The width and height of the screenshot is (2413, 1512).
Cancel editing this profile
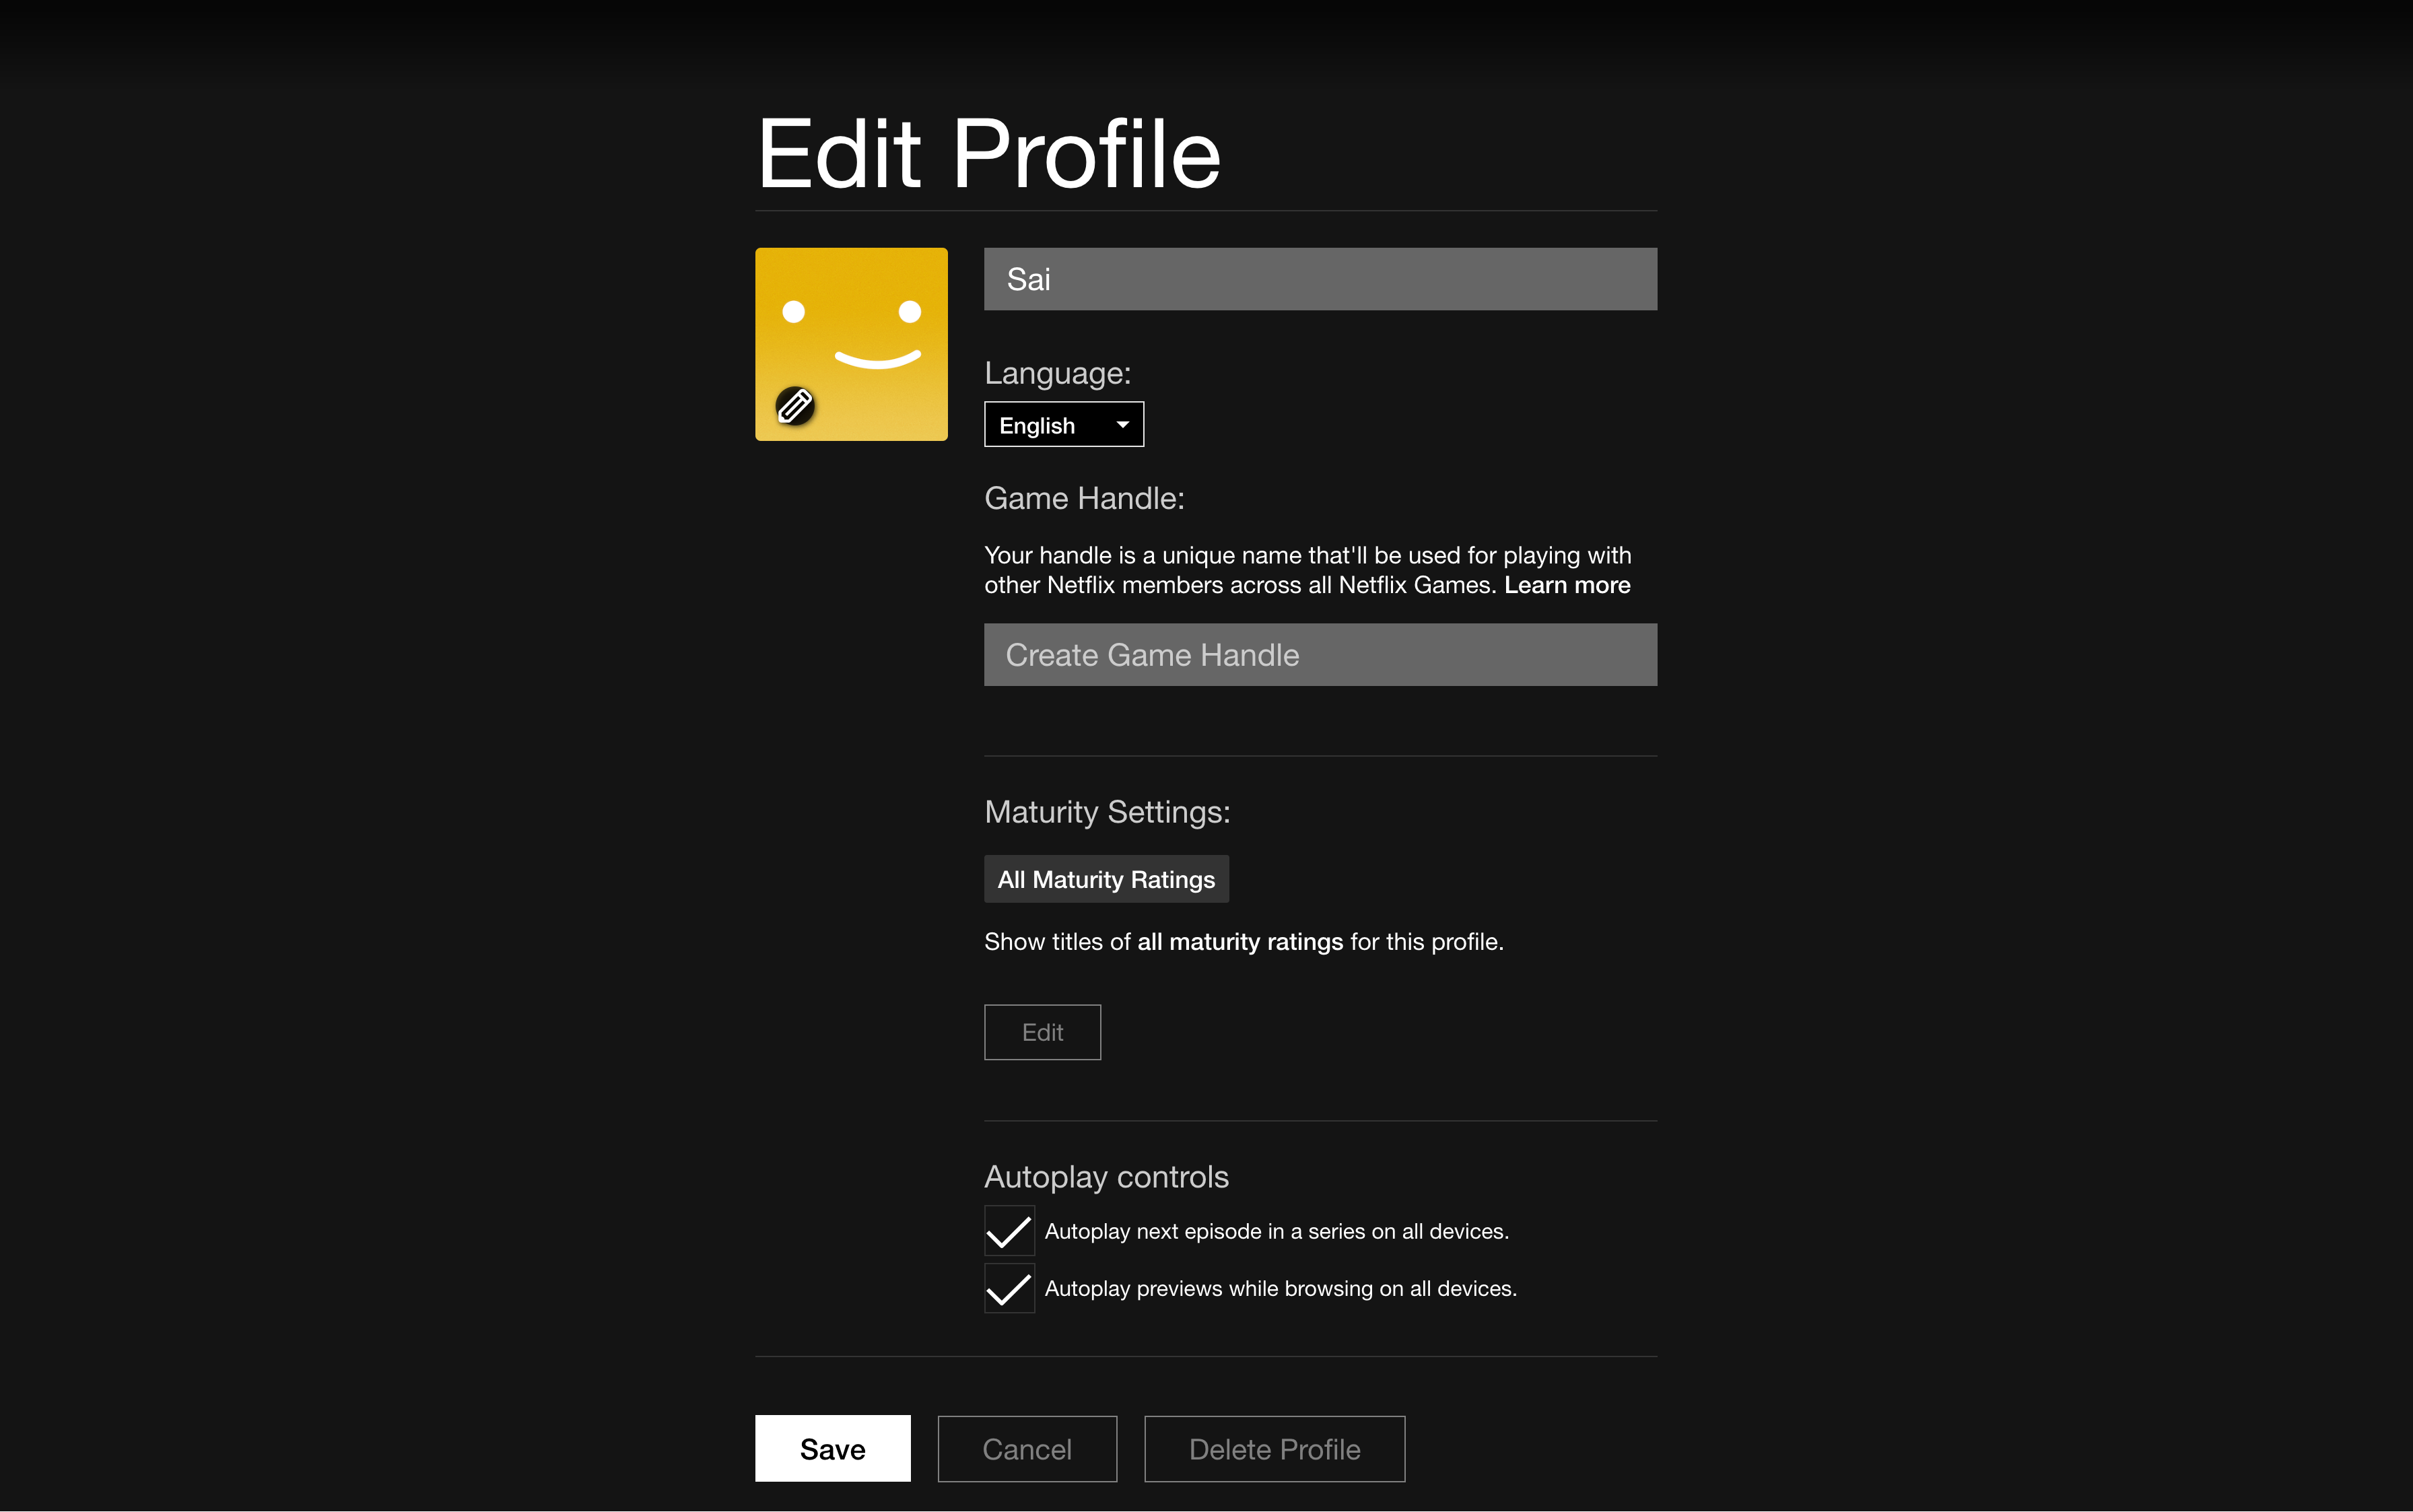point(1026,1448)
